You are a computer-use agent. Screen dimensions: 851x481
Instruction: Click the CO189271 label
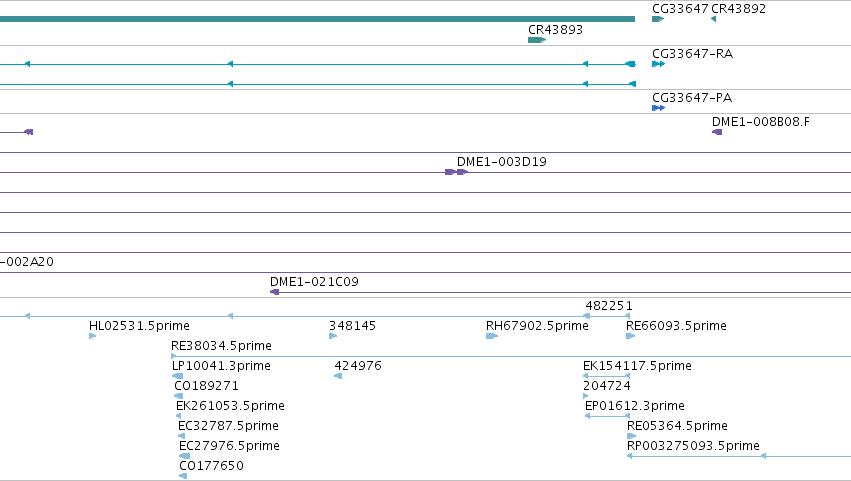coord(206,386)
